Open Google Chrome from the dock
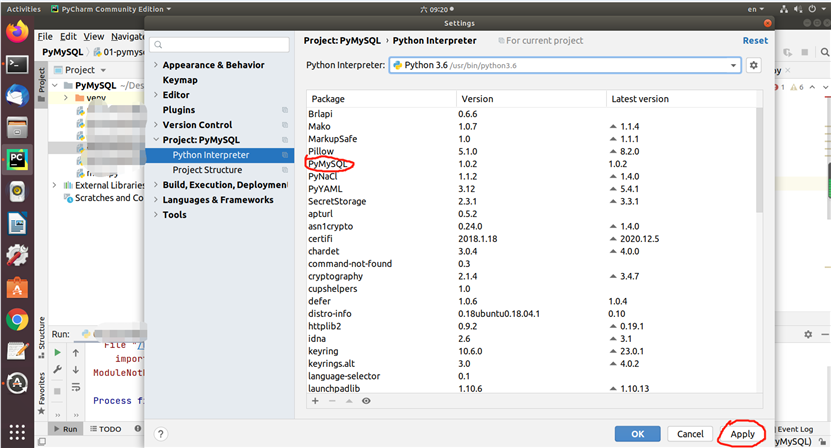Image resolution: width=831 pixels, height=448 pixels. (17, 320)
